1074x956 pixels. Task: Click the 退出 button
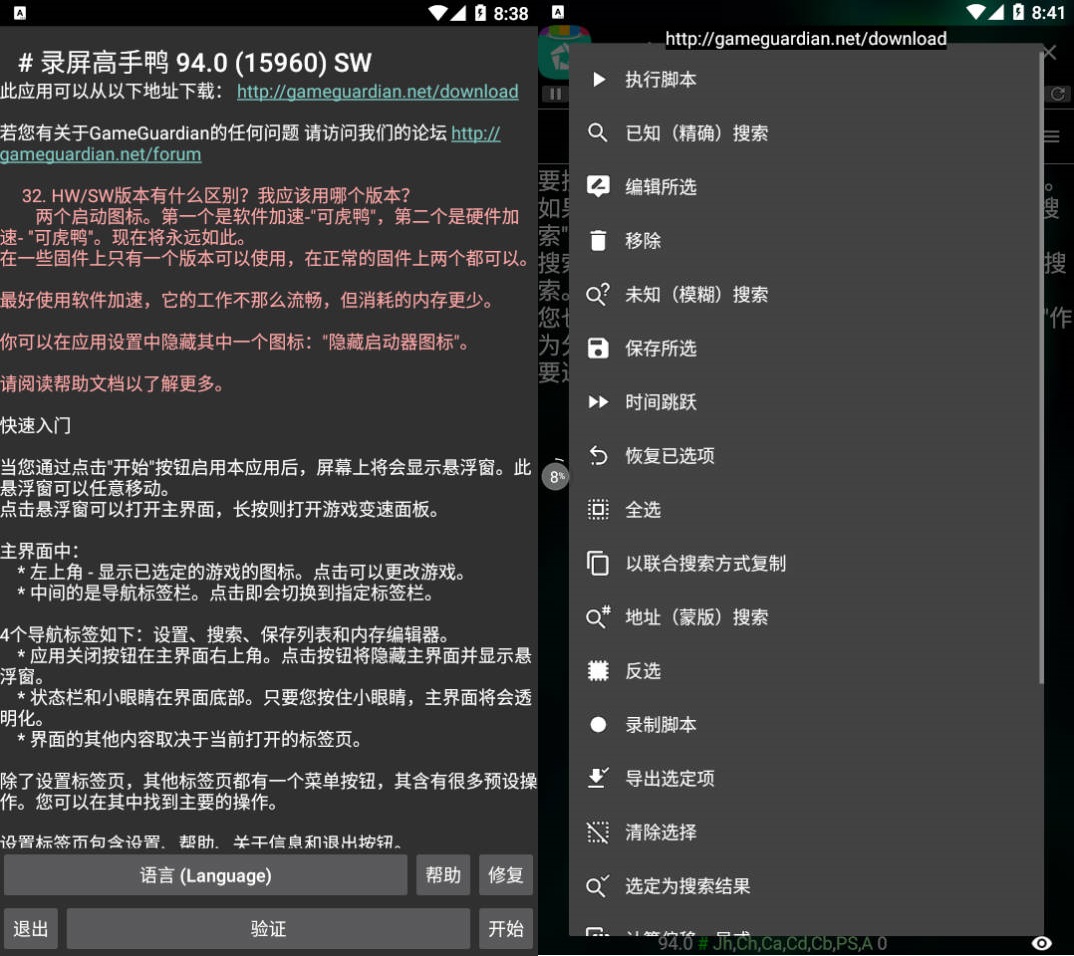pos(31,929)
